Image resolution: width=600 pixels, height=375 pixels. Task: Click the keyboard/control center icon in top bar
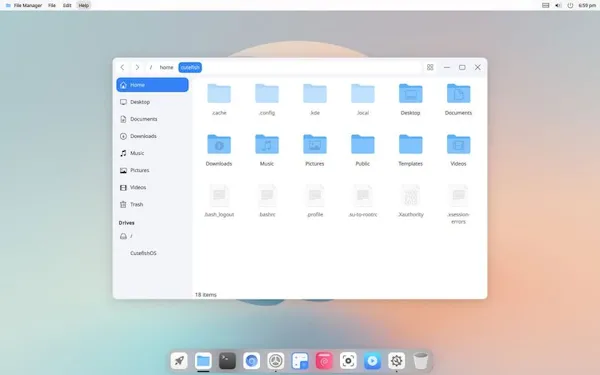point(546,5)
